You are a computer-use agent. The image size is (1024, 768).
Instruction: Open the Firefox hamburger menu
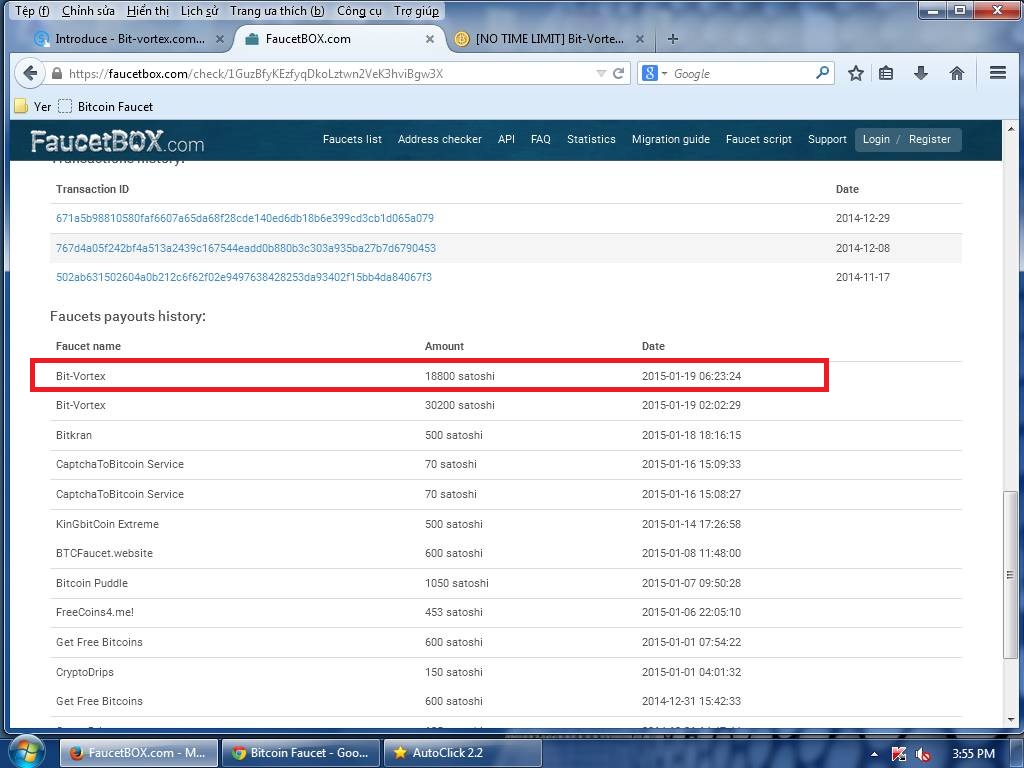coord(997,73)
